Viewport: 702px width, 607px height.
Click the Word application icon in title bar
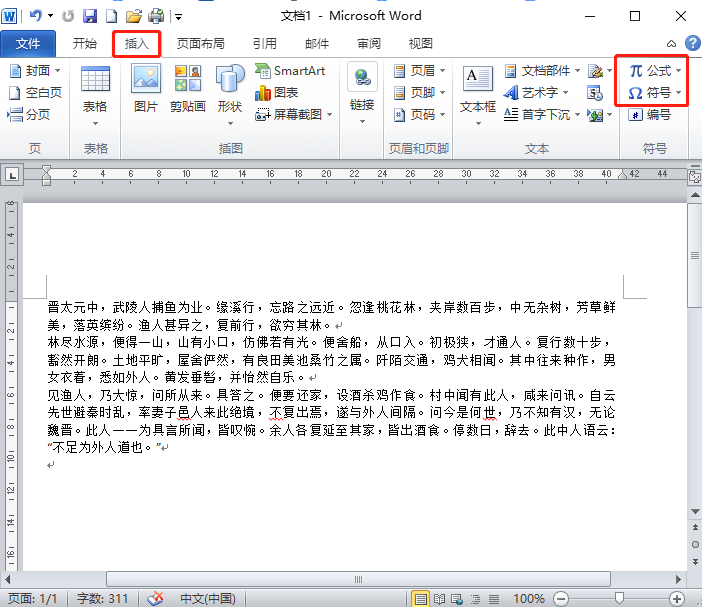[9, 17]
